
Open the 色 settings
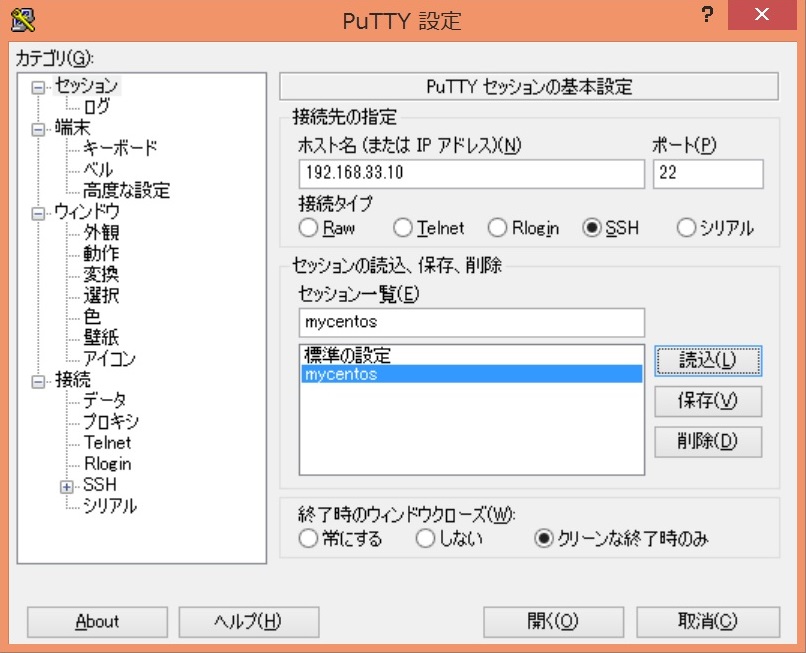coord(92,317)
